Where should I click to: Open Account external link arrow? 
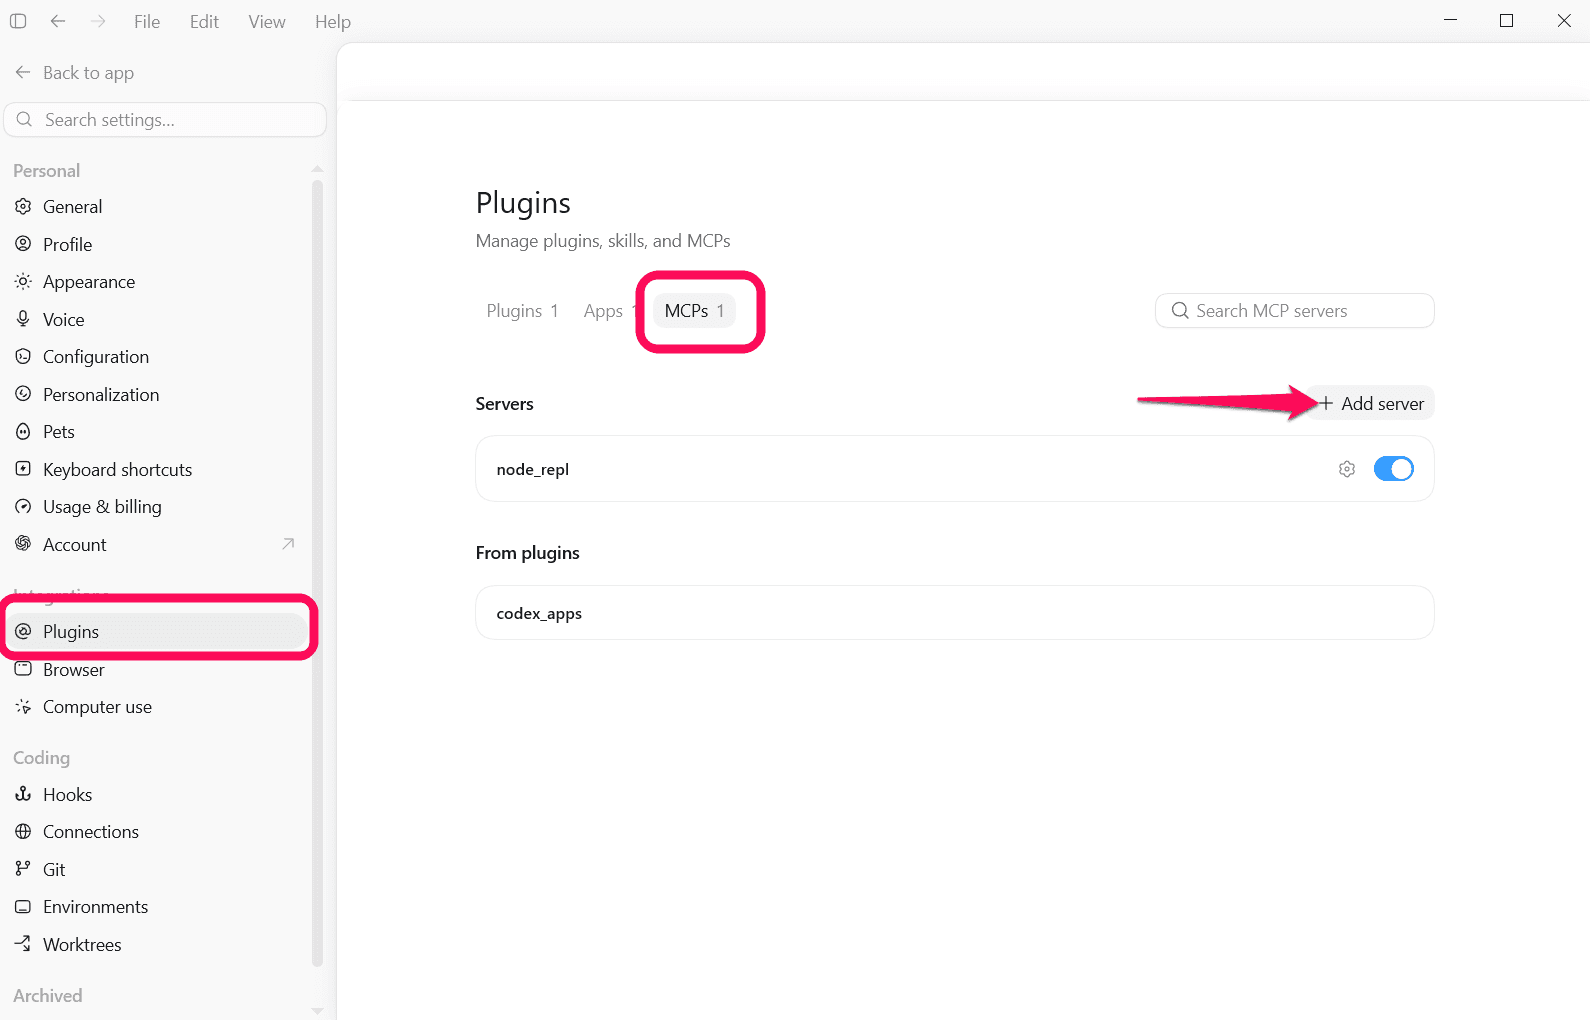pyautogui.click(x=288, y=544)
